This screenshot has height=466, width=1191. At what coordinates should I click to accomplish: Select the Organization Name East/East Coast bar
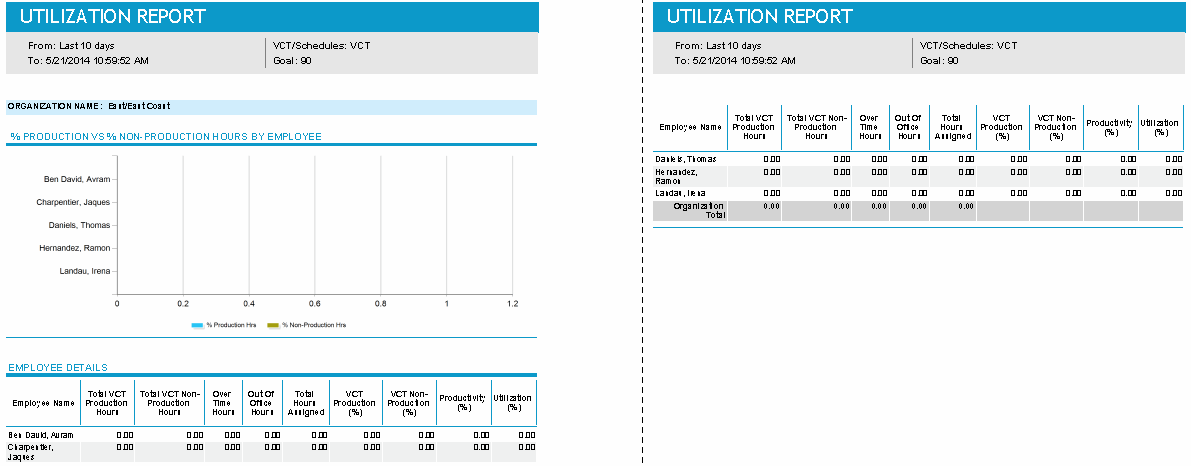(271, 106)
